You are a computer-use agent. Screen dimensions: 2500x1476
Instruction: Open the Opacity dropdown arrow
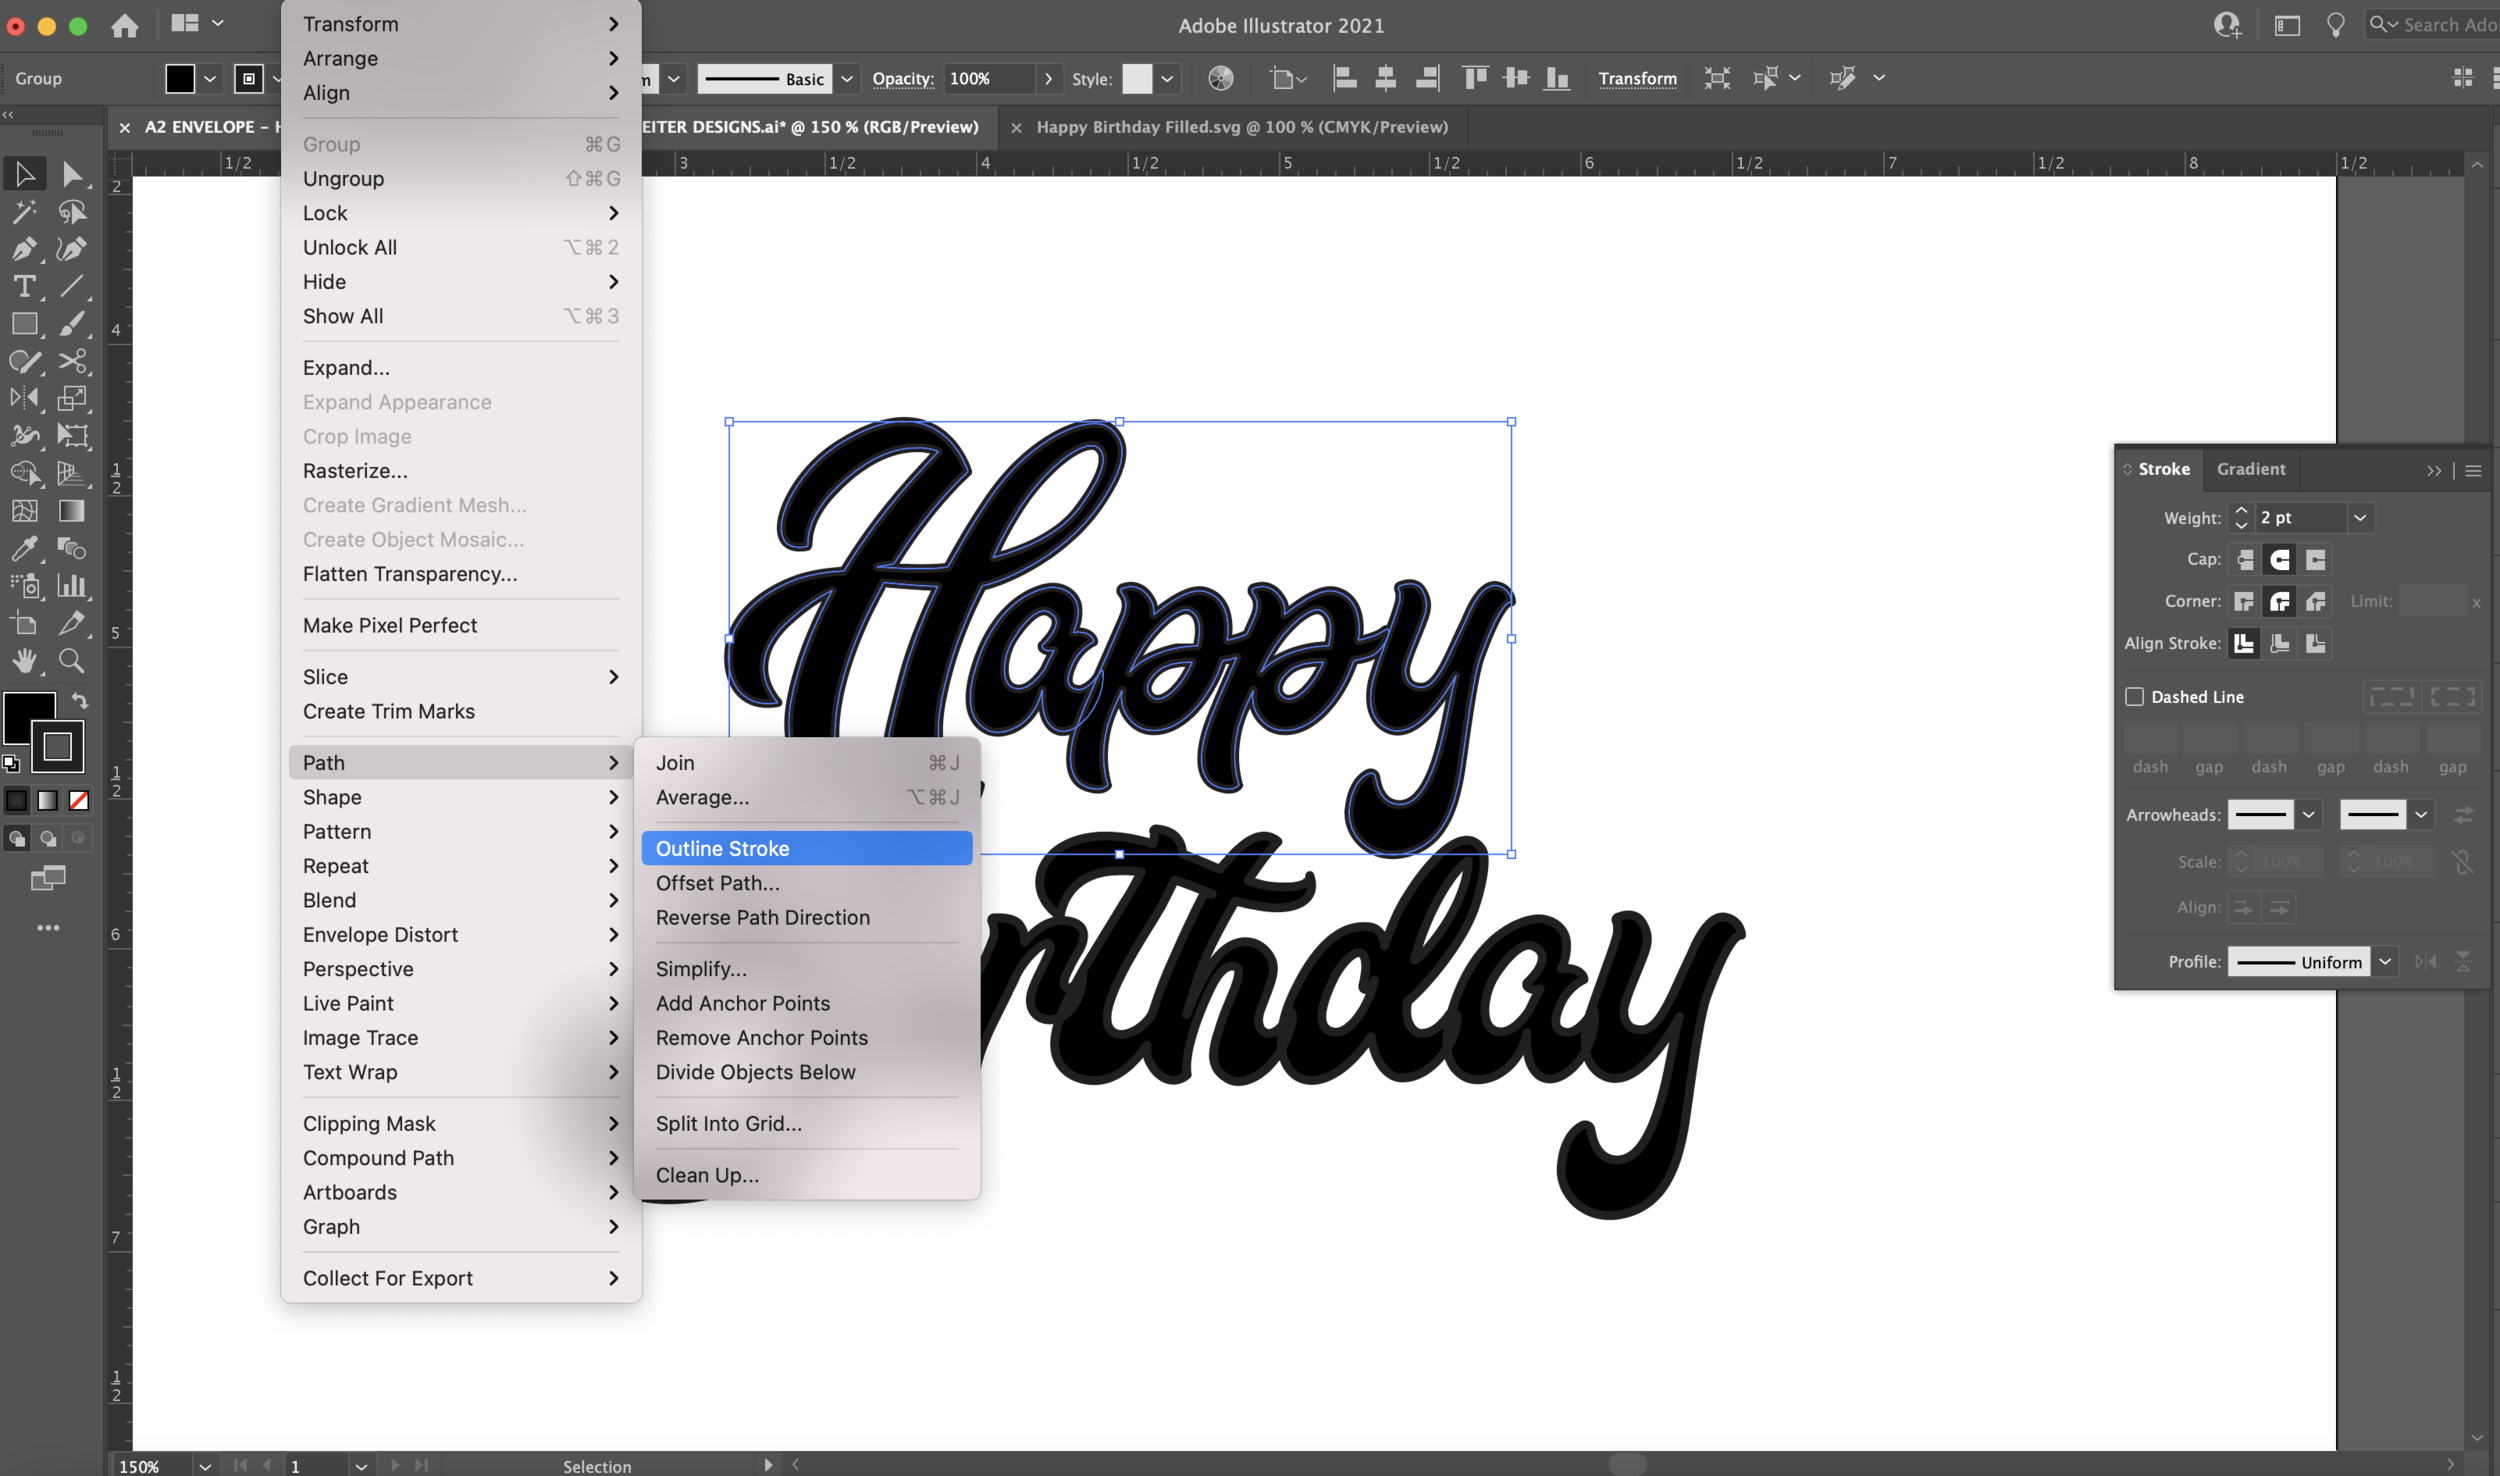(x=1047, y=78)
